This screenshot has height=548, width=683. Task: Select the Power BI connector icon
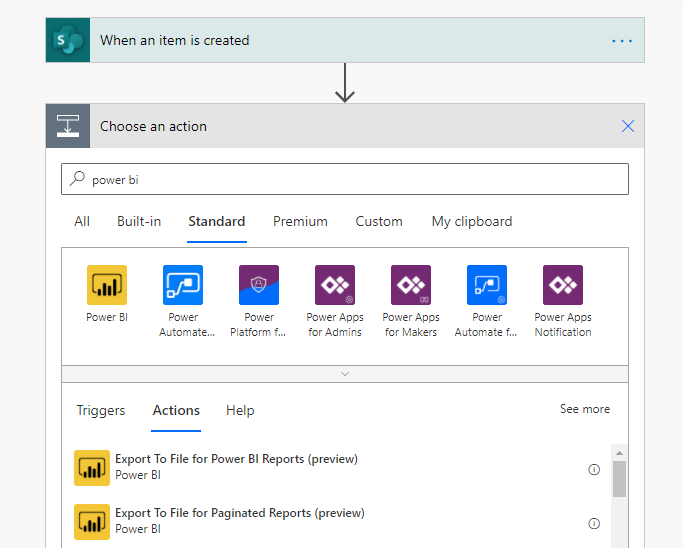coord(107,285)
